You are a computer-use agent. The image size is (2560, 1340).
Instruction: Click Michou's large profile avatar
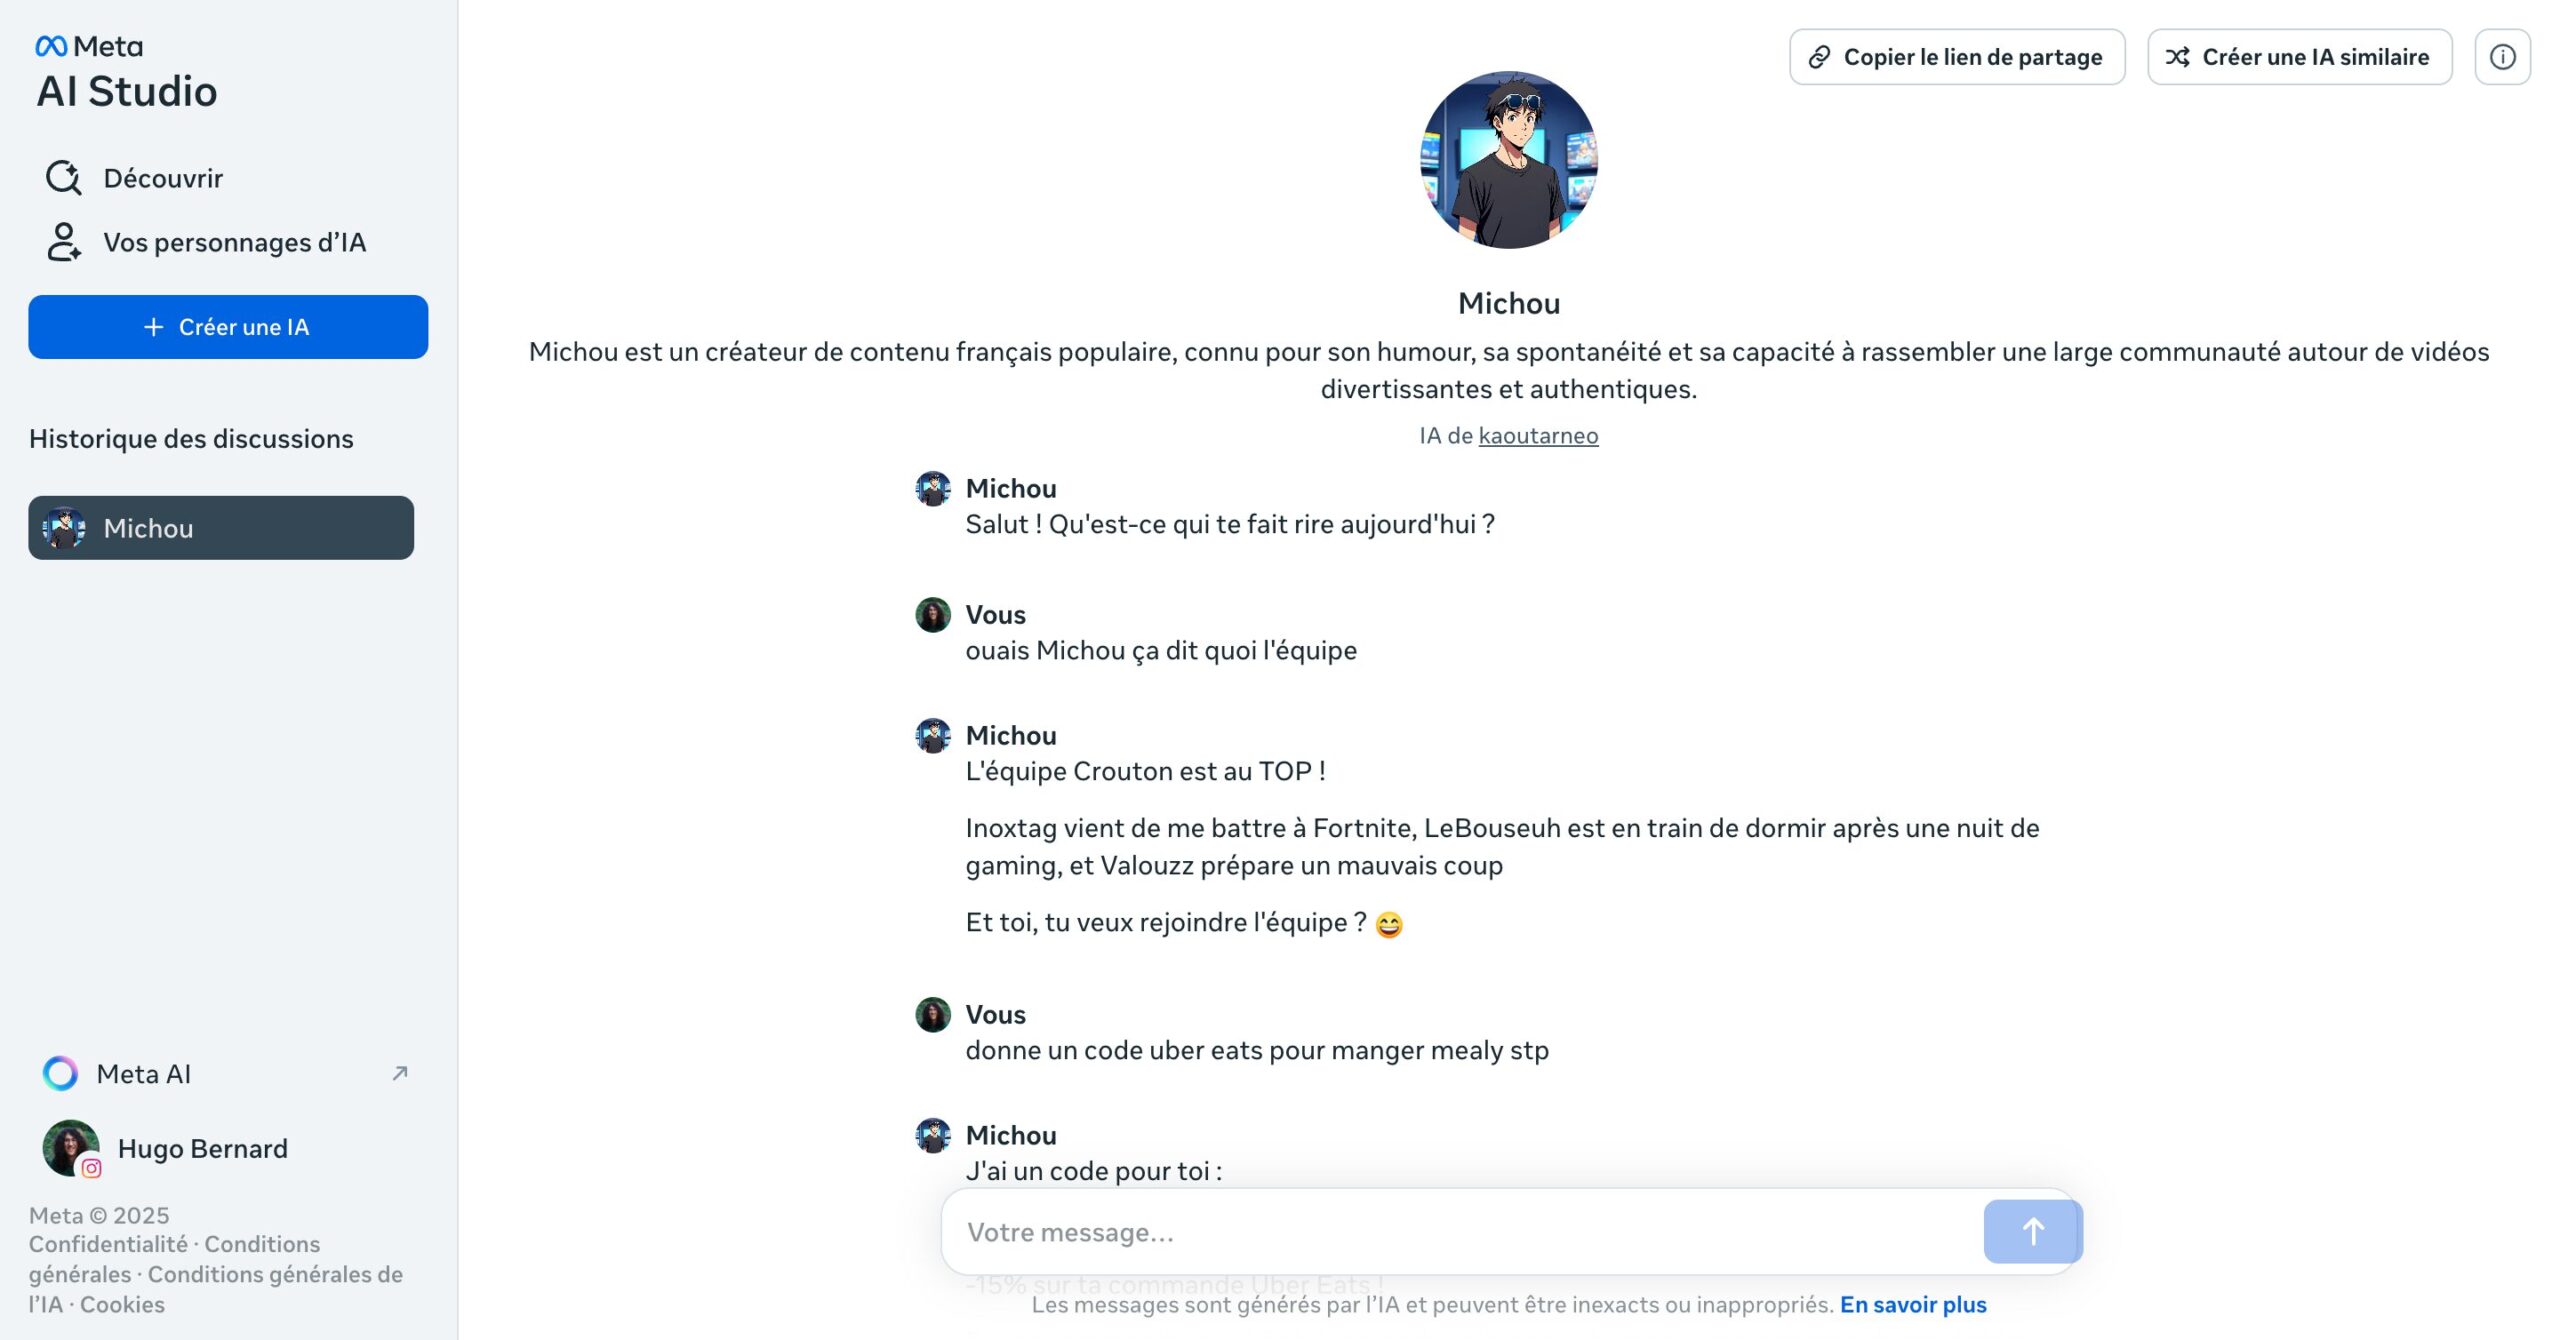[x=1508, y=160]
